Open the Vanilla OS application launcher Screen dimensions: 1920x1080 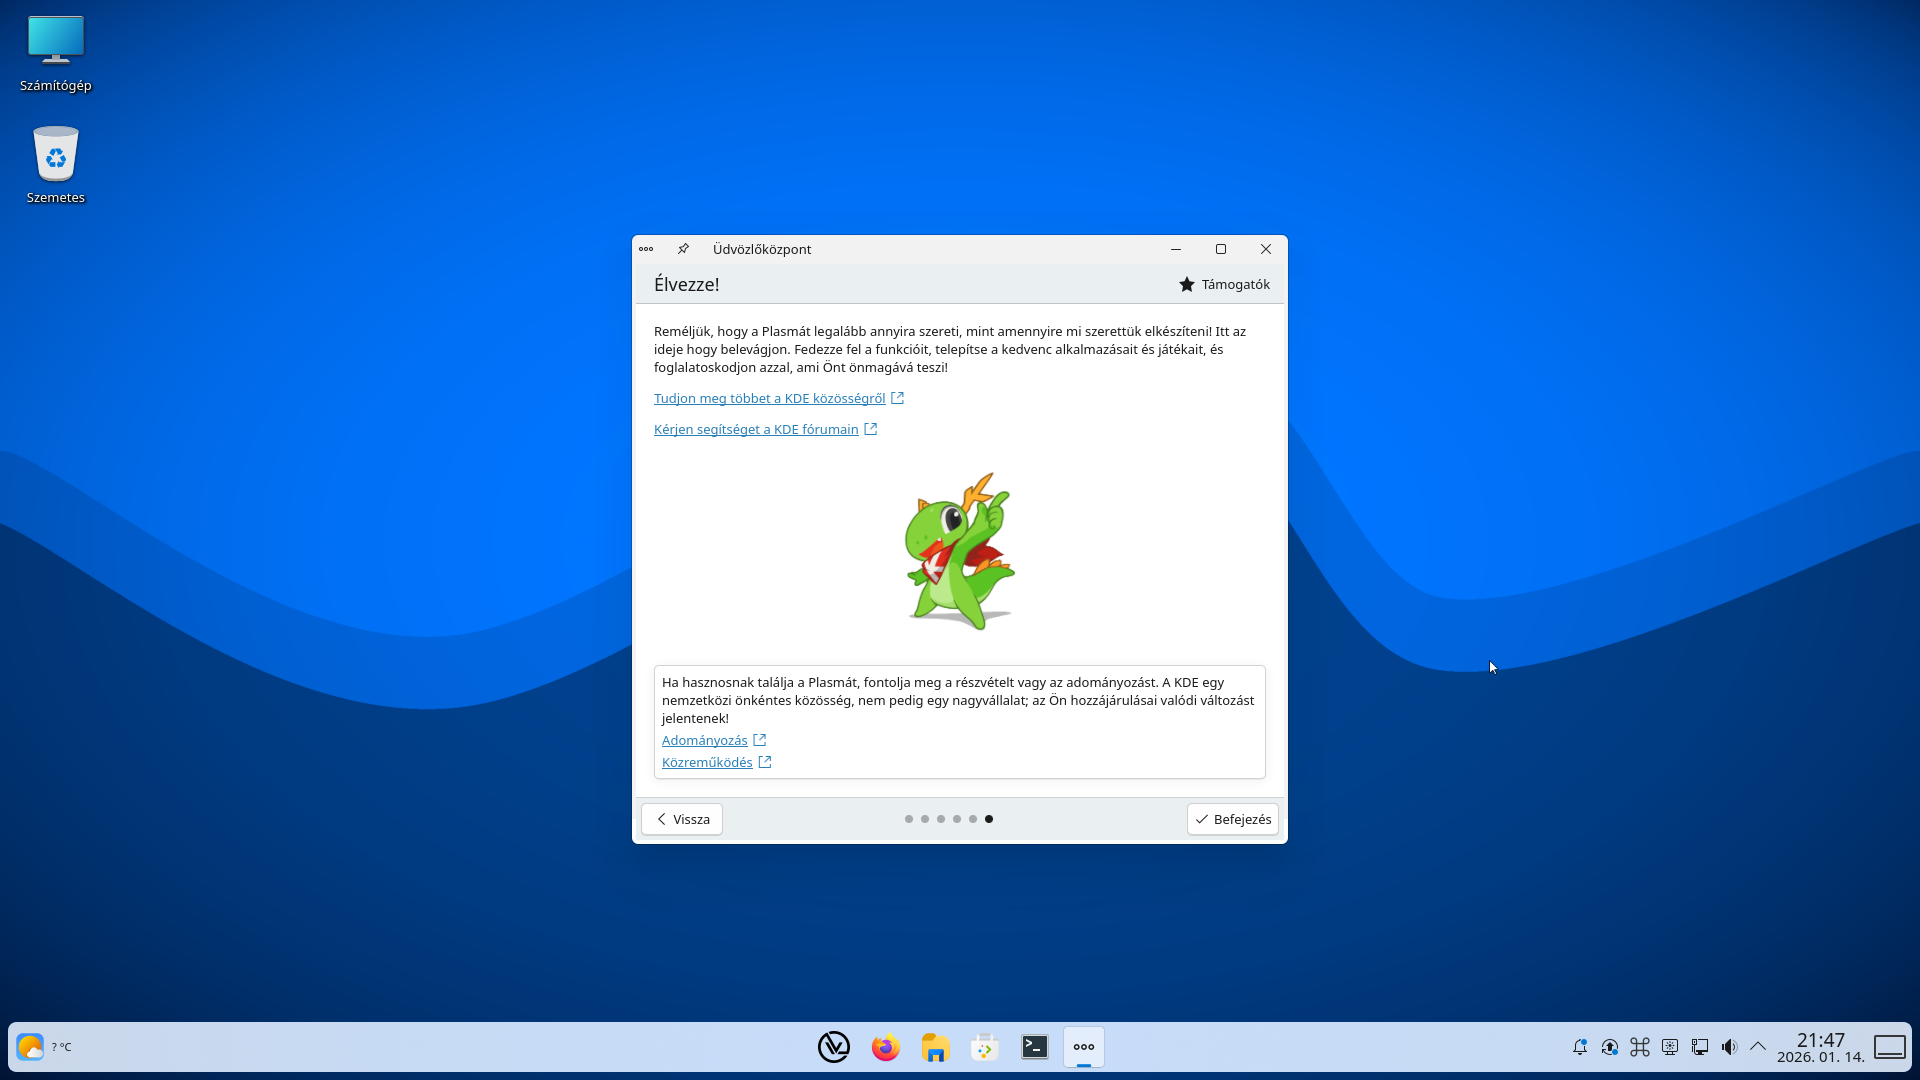point(833,1047)
